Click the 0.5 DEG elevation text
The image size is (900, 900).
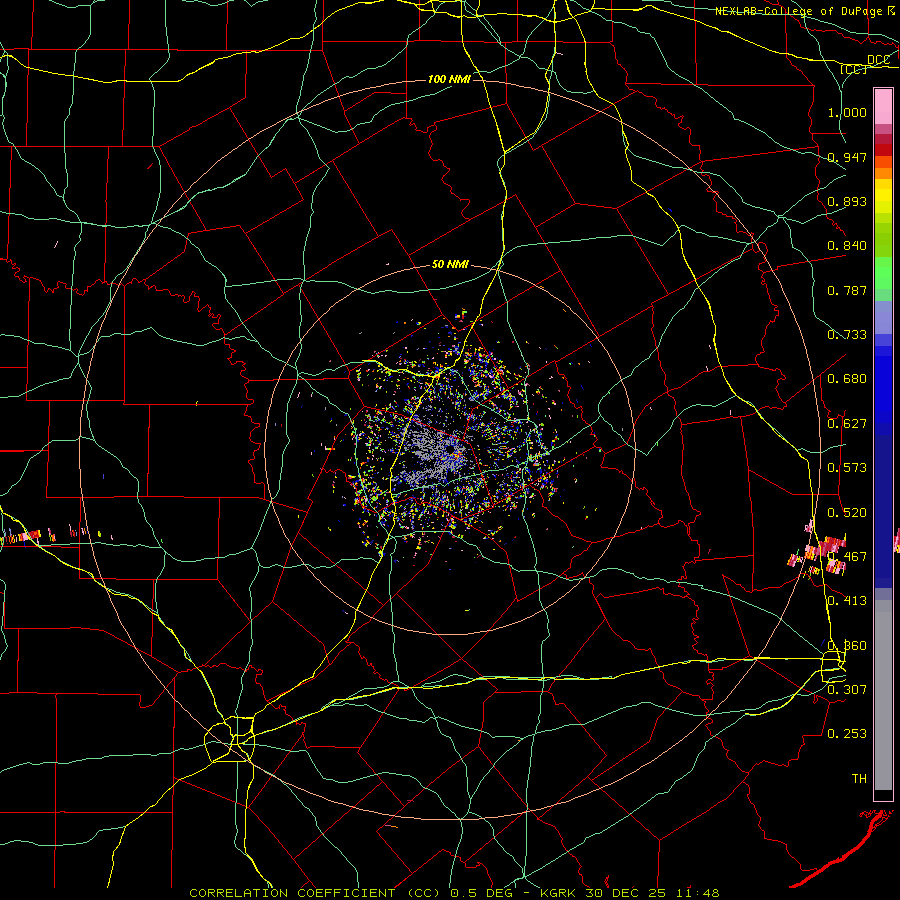pyautogui.click(x=480, y=893)
